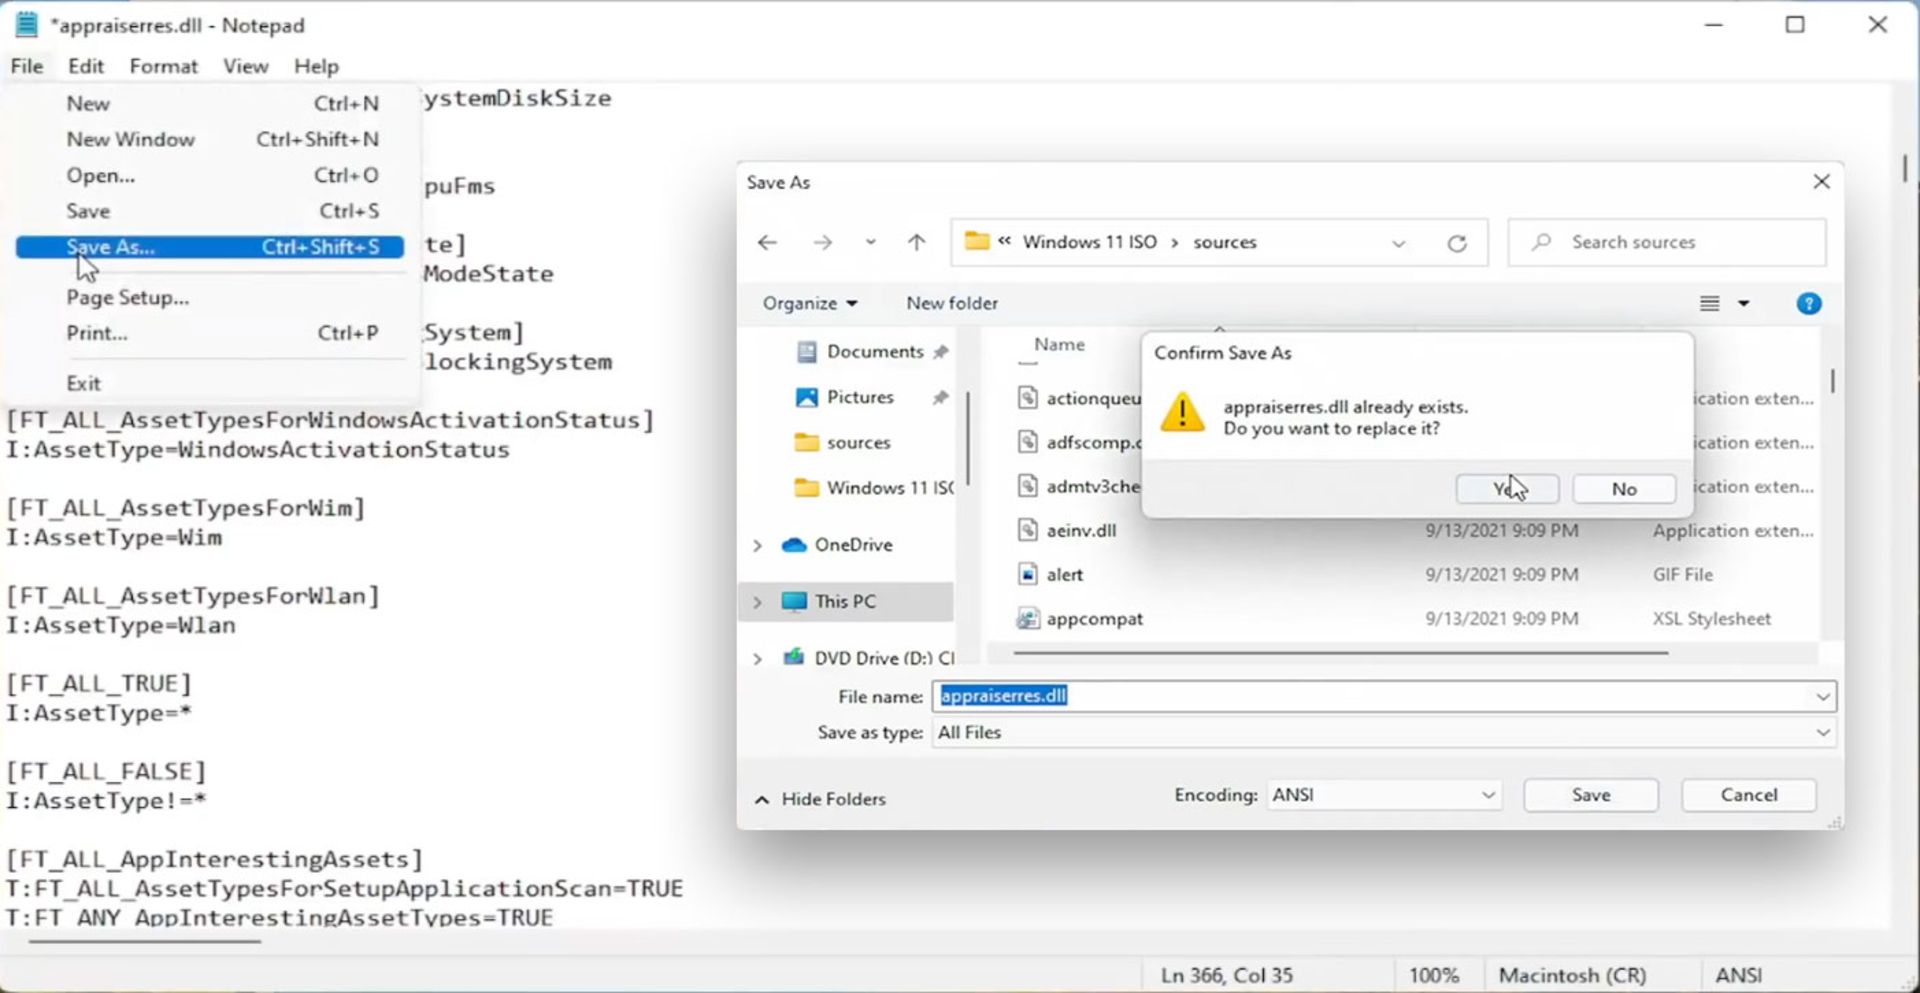The width and height of the screenshot is (1920, 993).
Task: Open the blue Help question mark icon
Action: pos(1808,304)
